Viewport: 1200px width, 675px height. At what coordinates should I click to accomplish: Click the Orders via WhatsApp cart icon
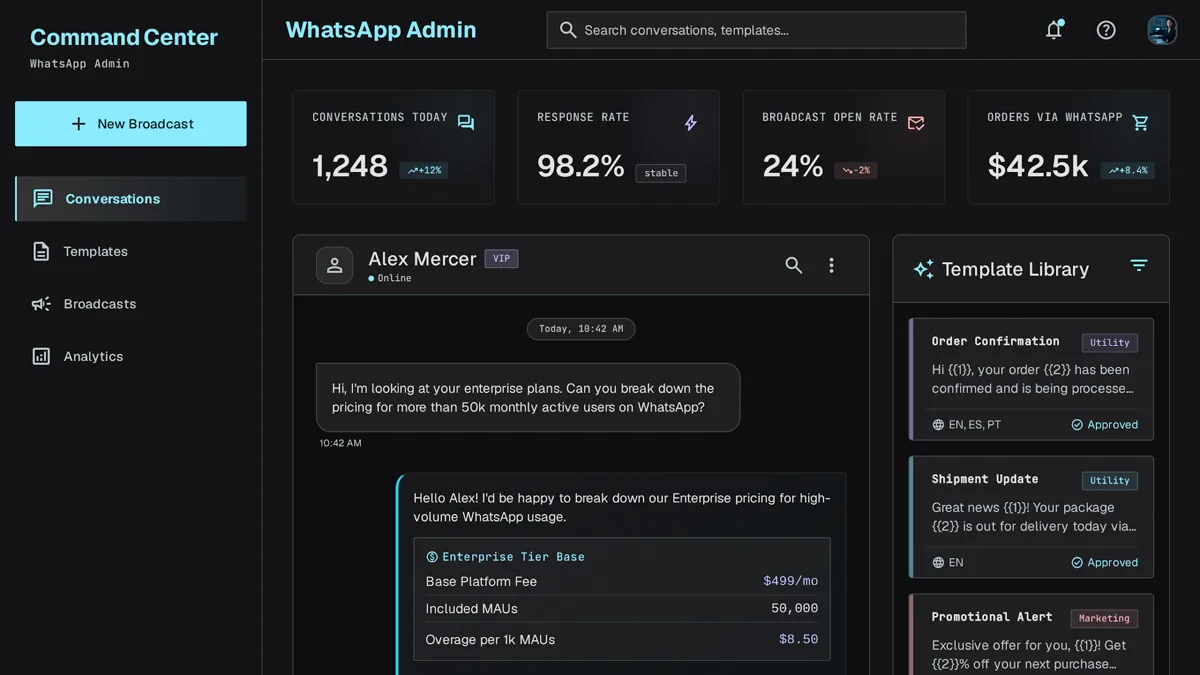(1141, 123)
